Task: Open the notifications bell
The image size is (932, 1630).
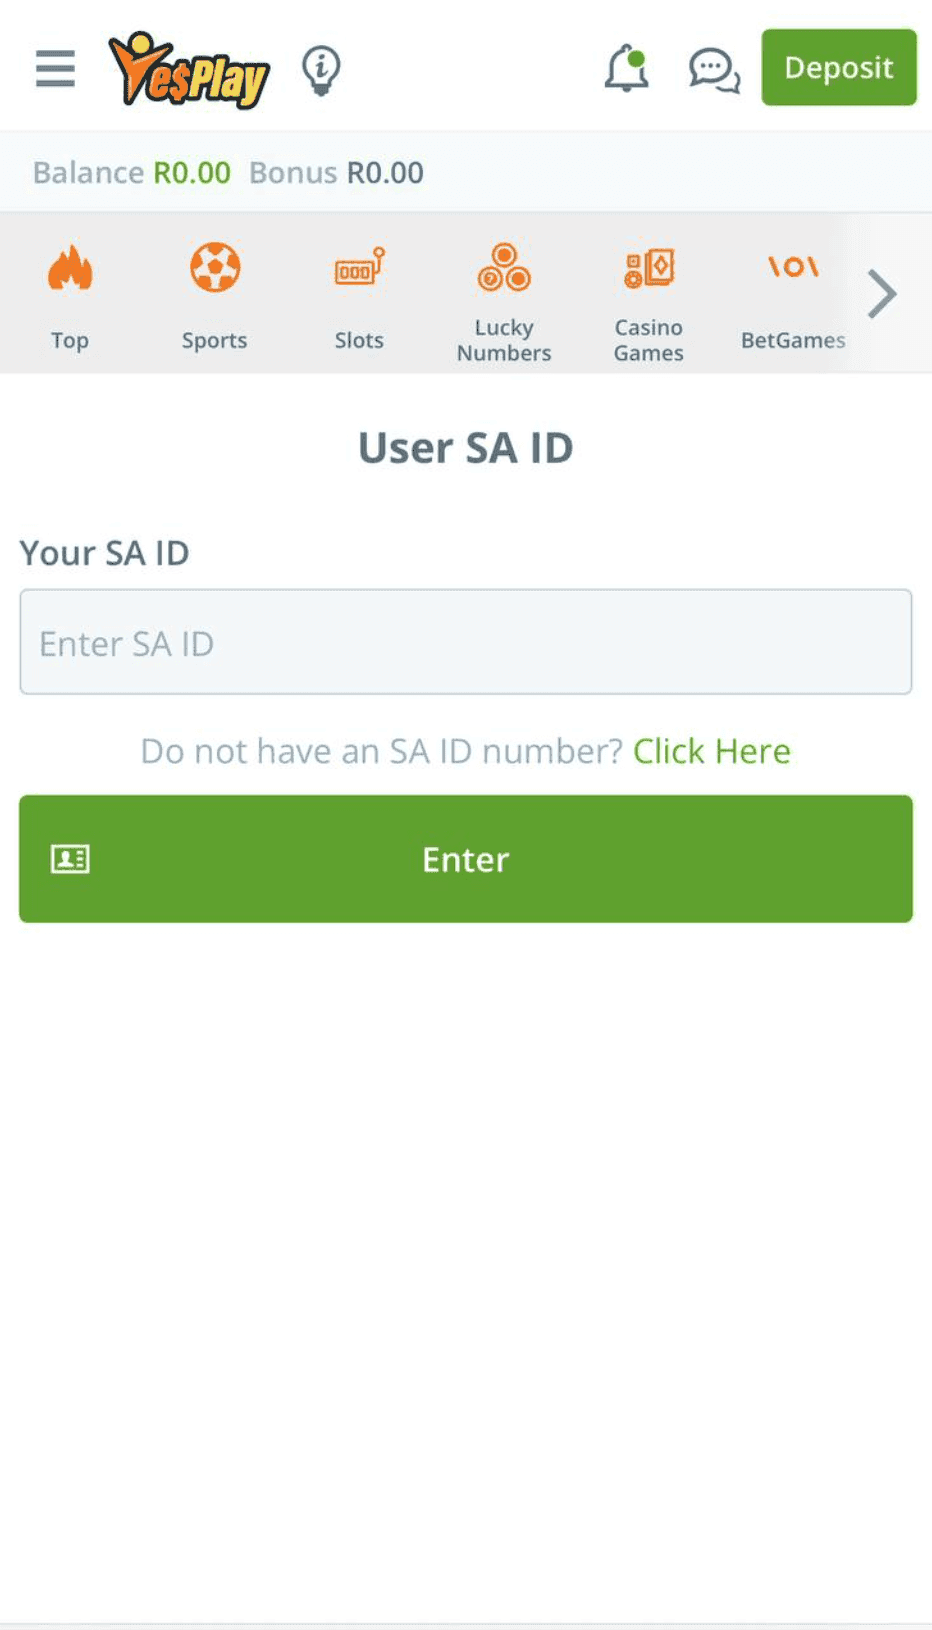Action: [626, 68]
